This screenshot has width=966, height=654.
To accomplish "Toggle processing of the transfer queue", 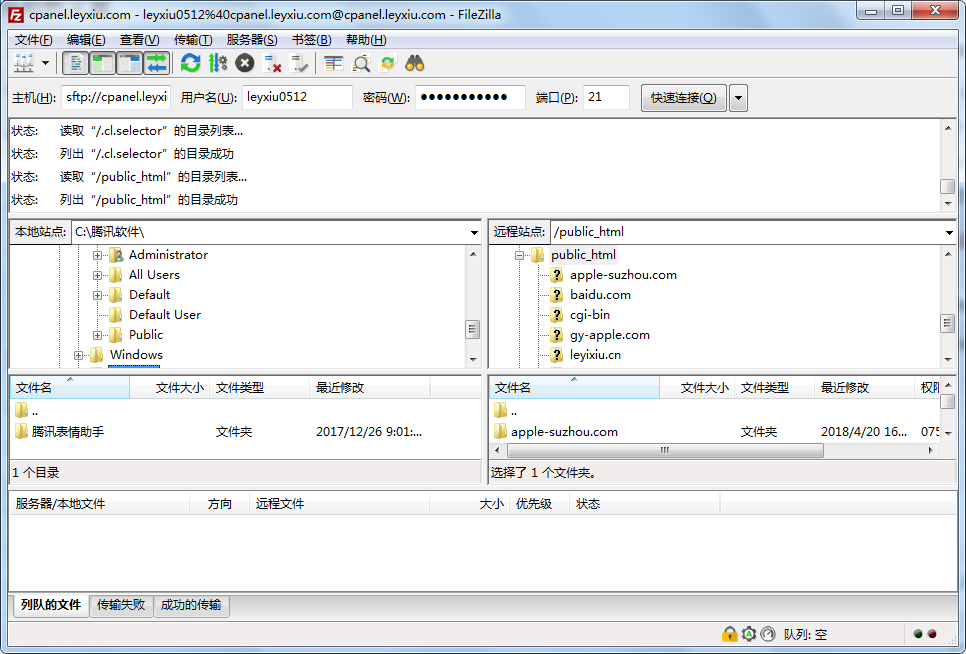I will 217,63.
